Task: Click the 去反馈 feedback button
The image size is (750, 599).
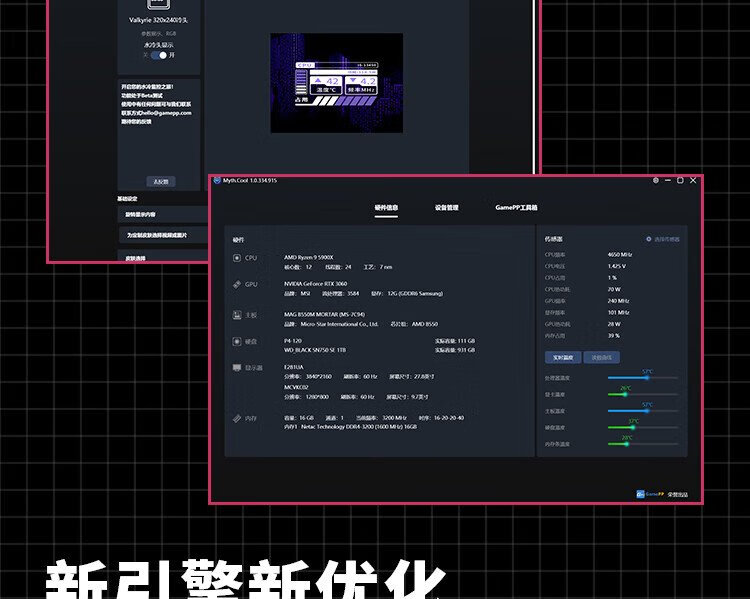Action: click(x=160, y=181)
